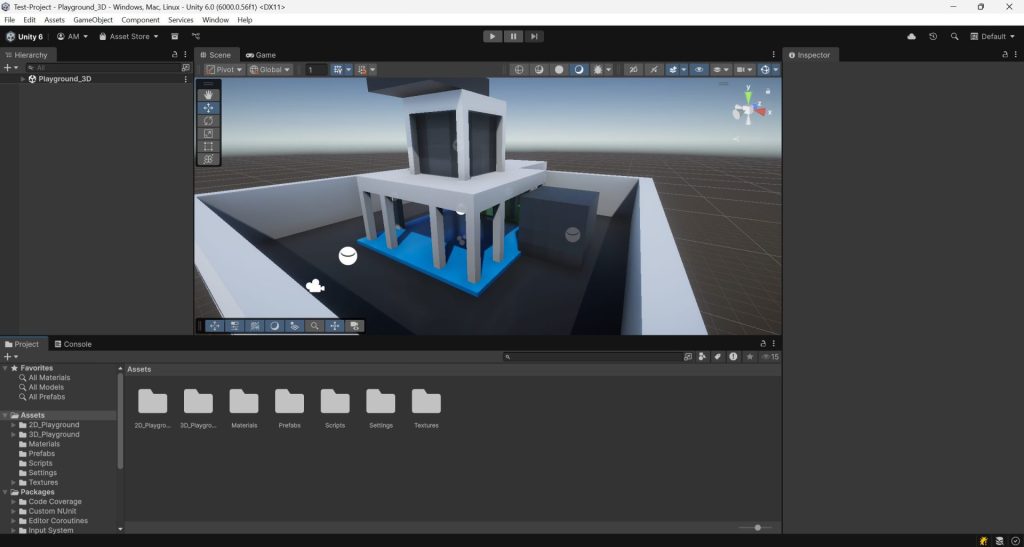Step one frame forward

click(x=534, y=37)
